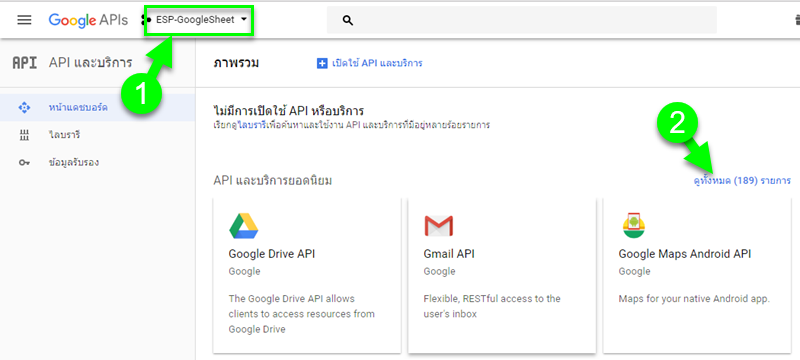Click the Google Maps Android icon
Image resolution: width=800 pixels, height=360 pixels.
click(x=634, y=225)
